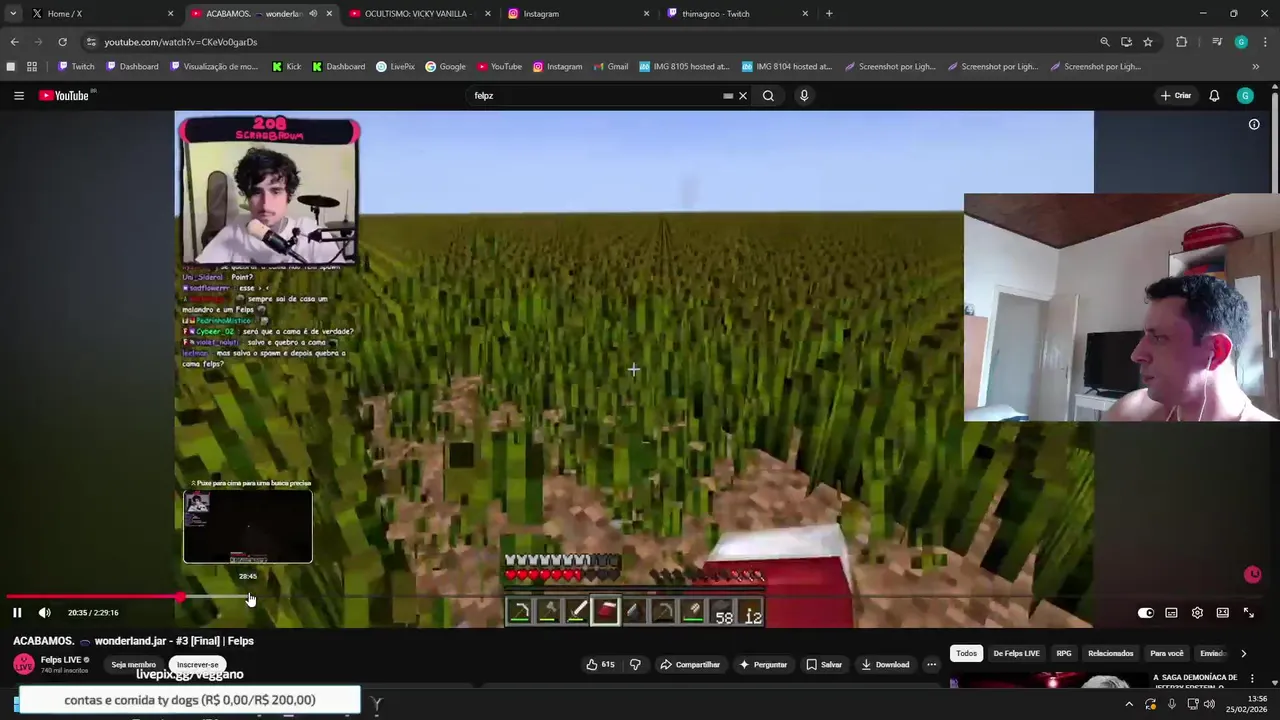
Task: Open the page zoom magnifier in address bar
Action: click(x=1104, y=42)
